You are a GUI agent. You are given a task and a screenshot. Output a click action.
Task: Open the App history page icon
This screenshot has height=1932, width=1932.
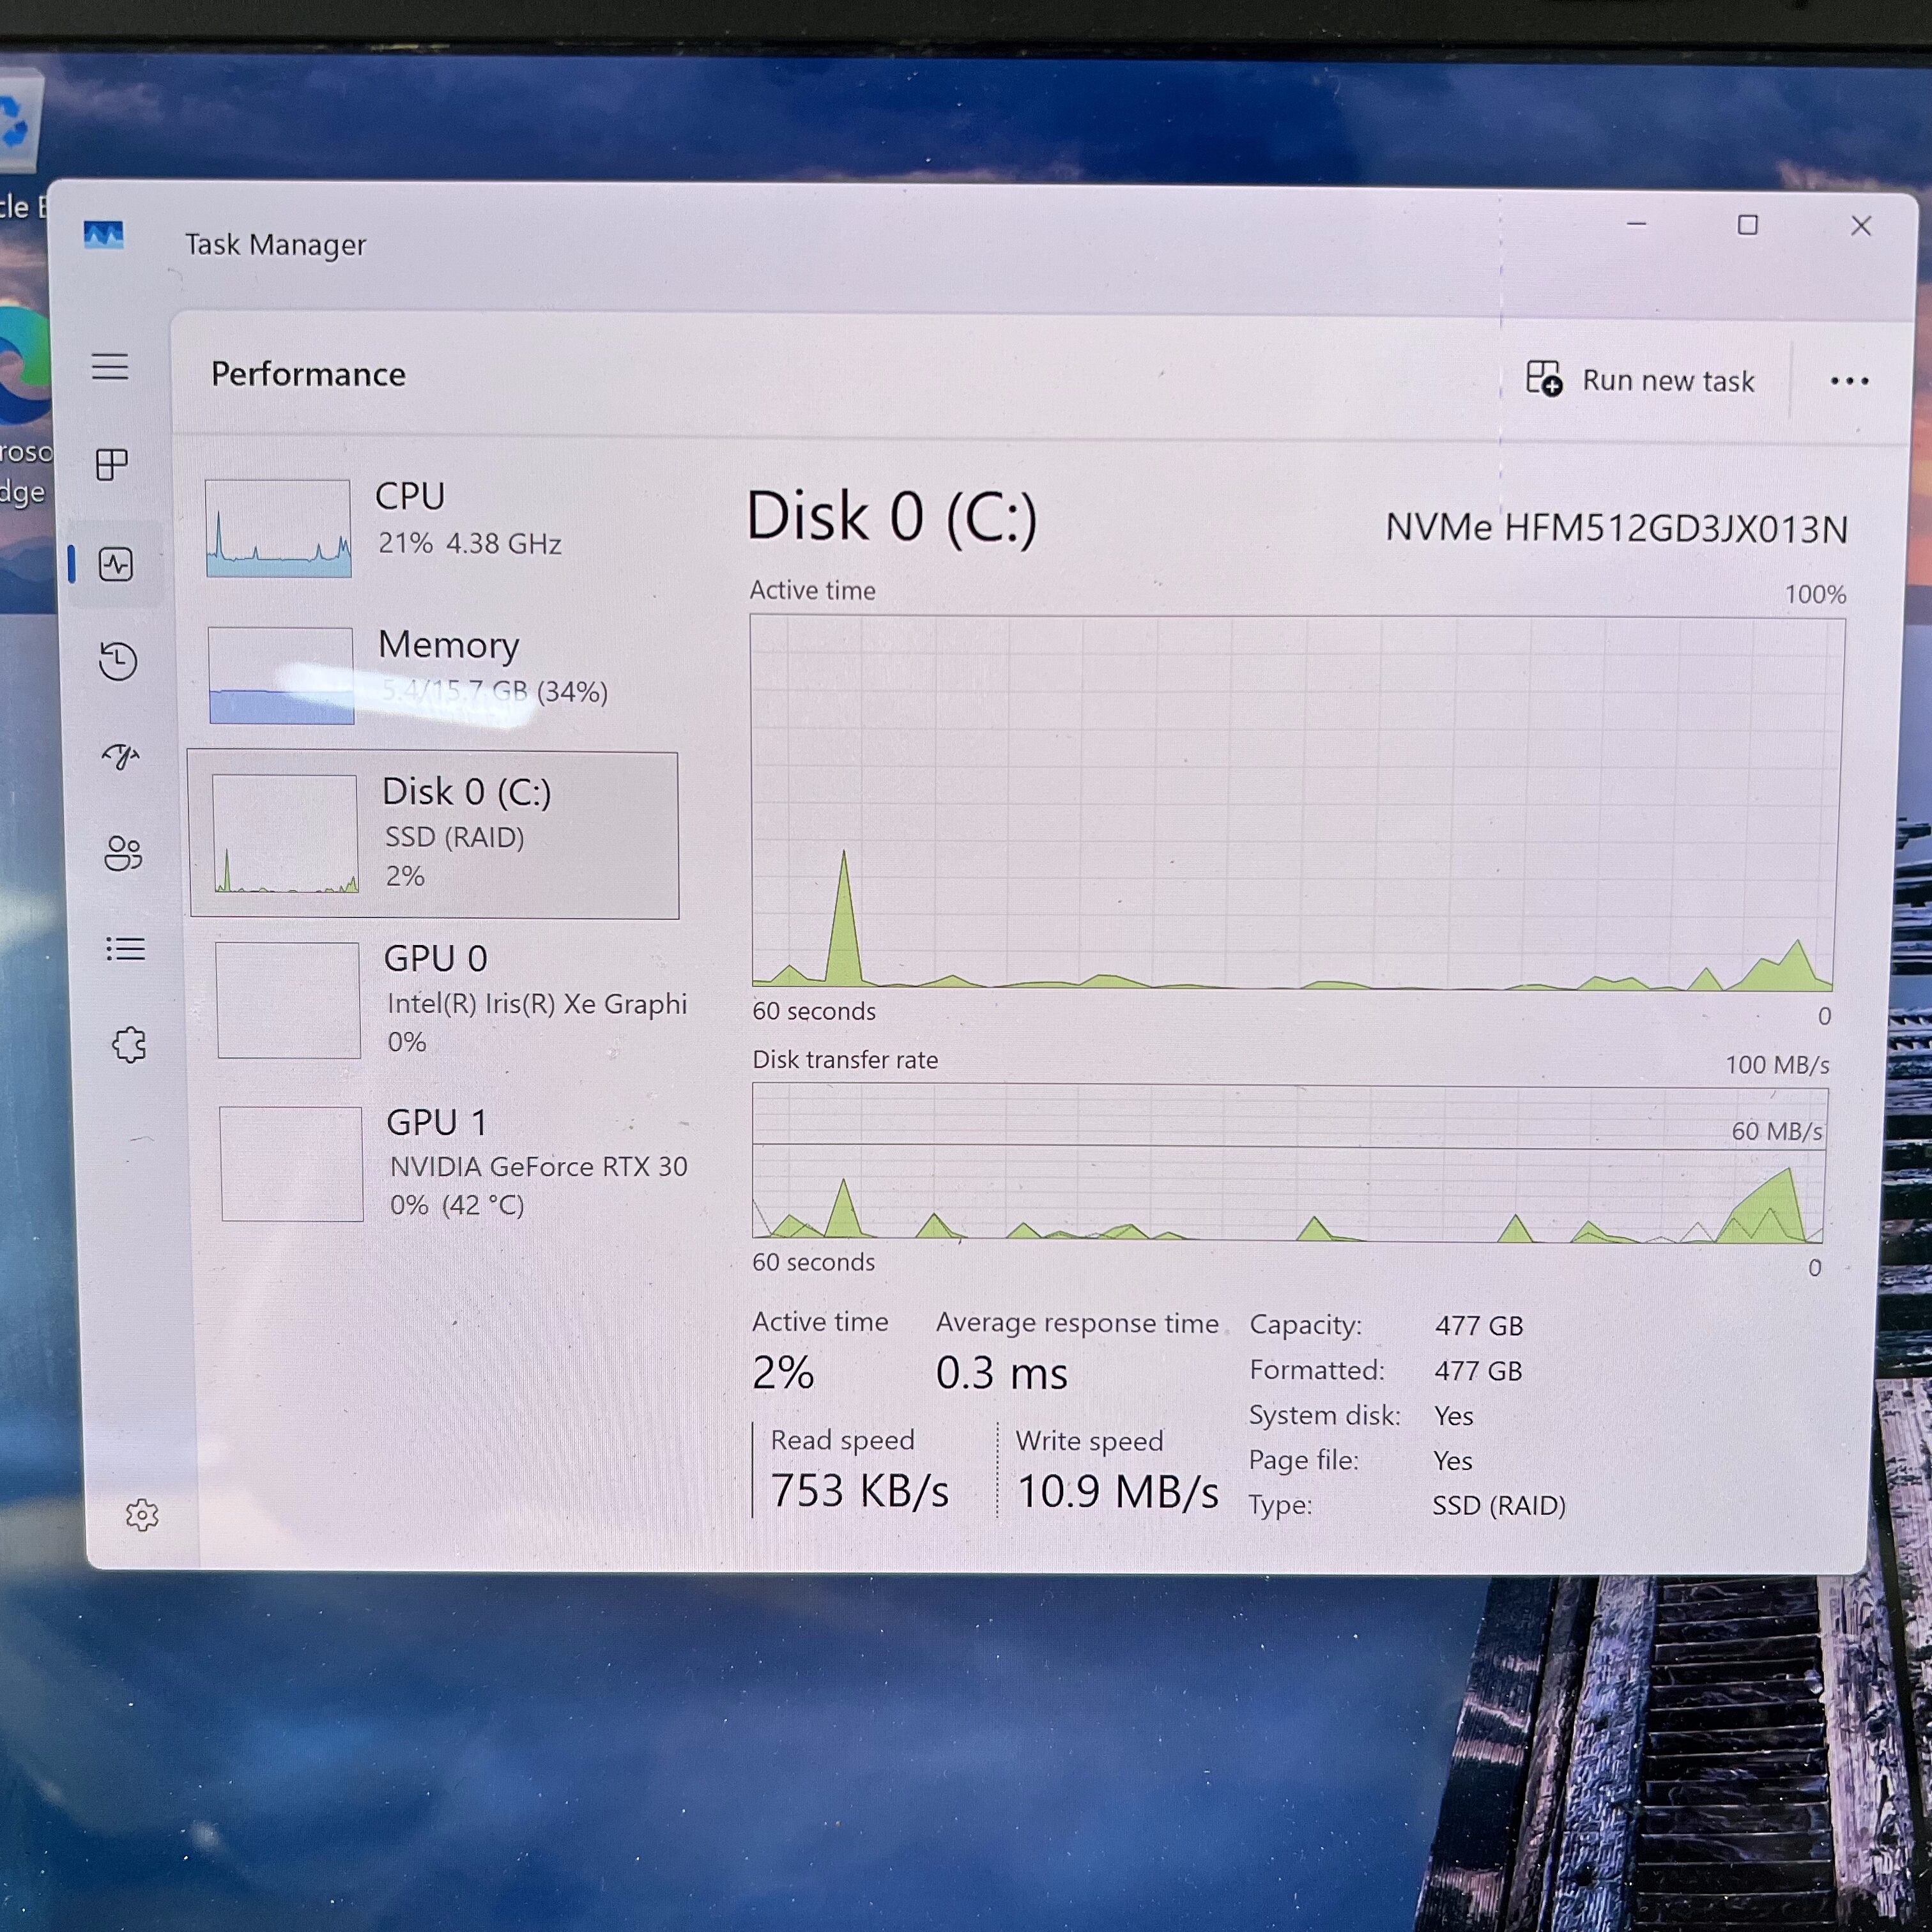point(118,661)
